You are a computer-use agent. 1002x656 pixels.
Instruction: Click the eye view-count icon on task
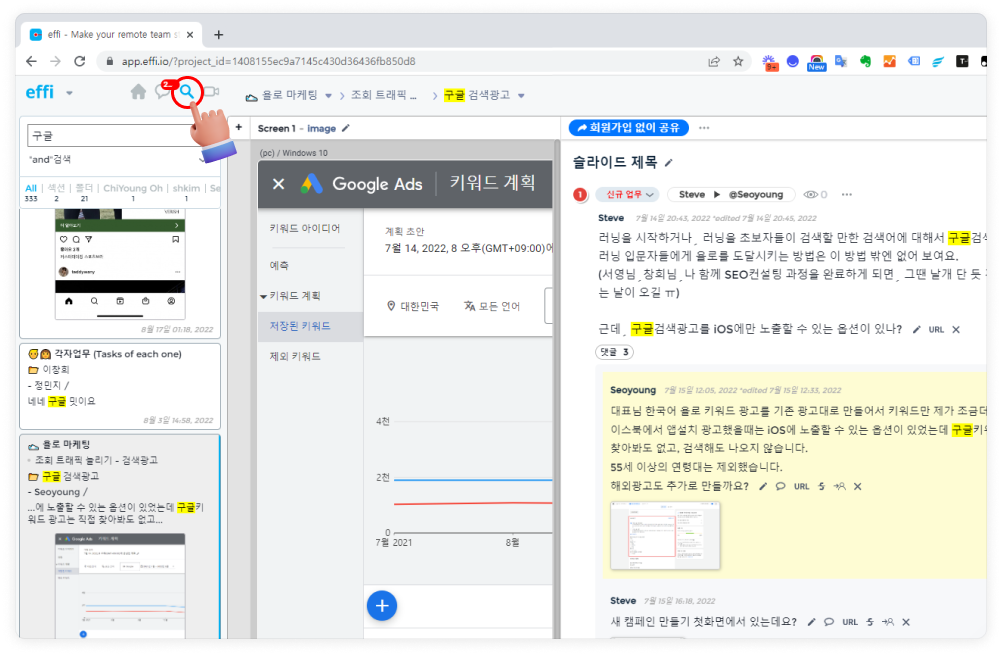point(811,195)
